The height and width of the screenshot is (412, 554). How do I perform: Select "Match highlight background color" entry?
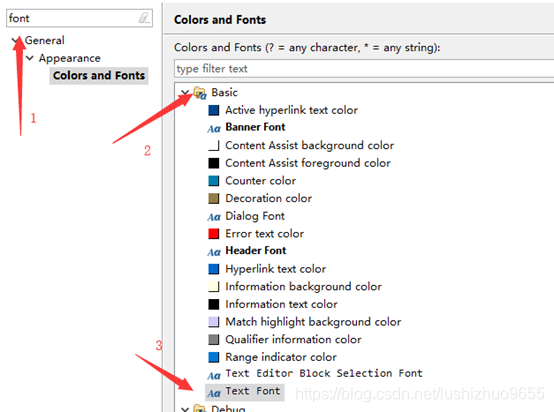313,322
